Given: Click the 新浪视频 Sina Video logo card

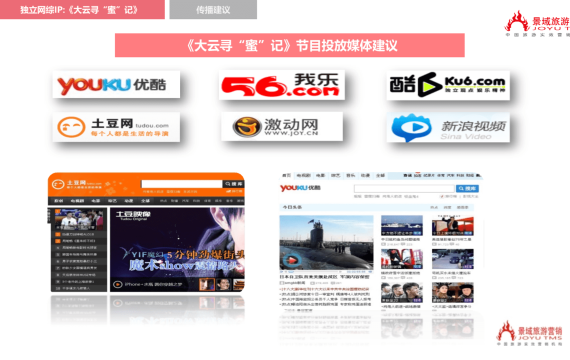Looking at the screenshot, I should pyautogui.click(x=448, y=127).
